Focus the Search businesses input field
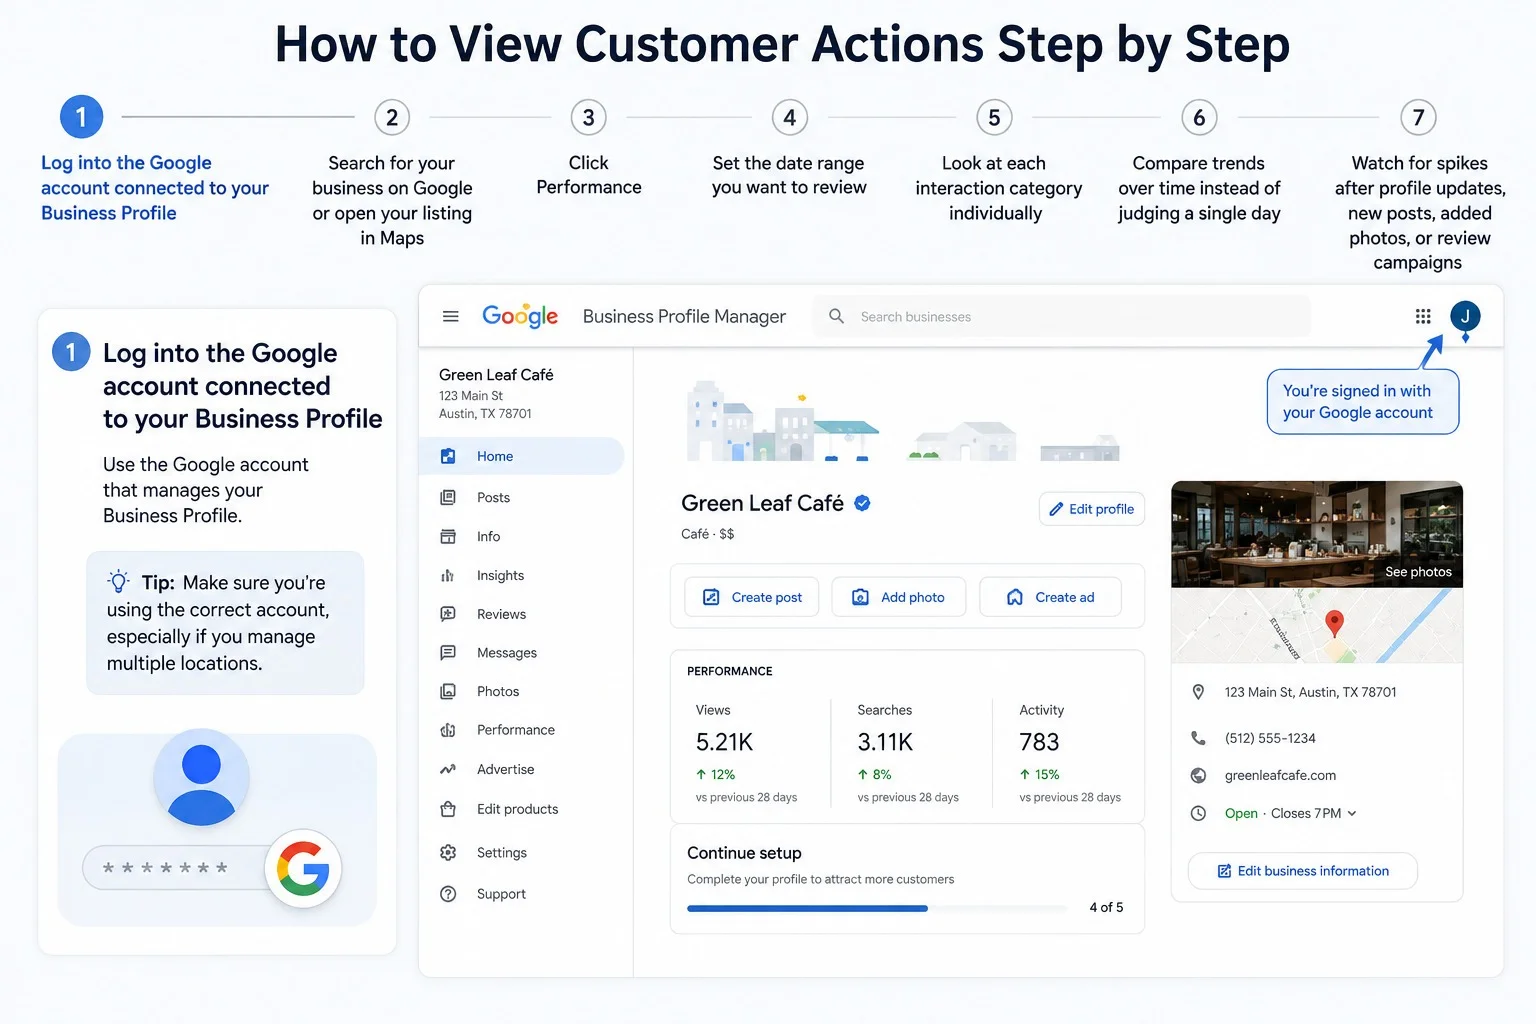The height and width of the screenshot is (1024, 1536). pos(1061,316)
